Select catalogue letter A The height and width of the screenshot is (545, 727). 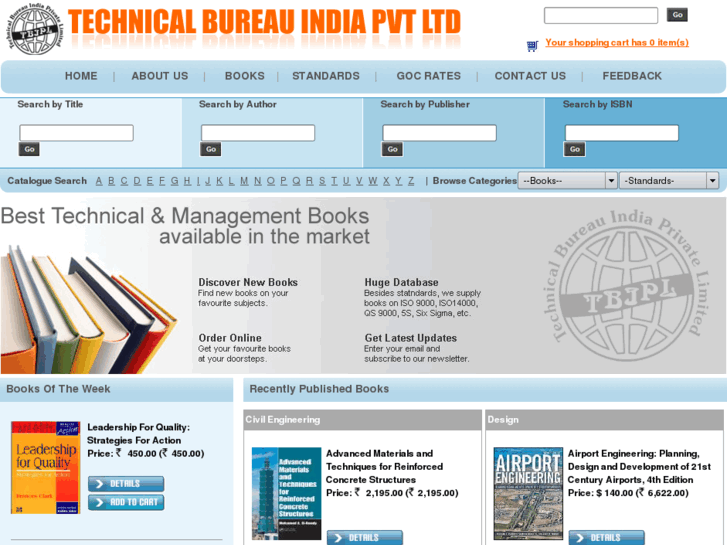click(99, 181)
